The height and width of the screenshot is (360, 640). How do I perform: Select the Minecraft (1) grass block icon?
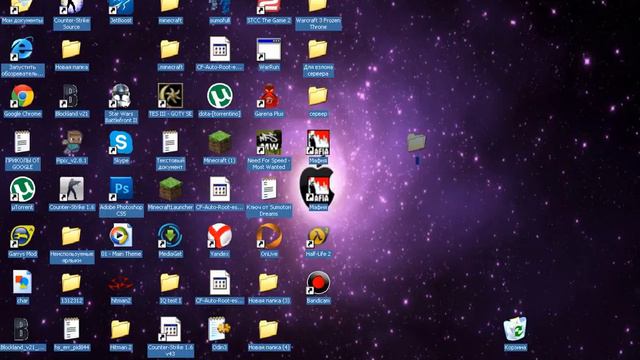(220, 142)
